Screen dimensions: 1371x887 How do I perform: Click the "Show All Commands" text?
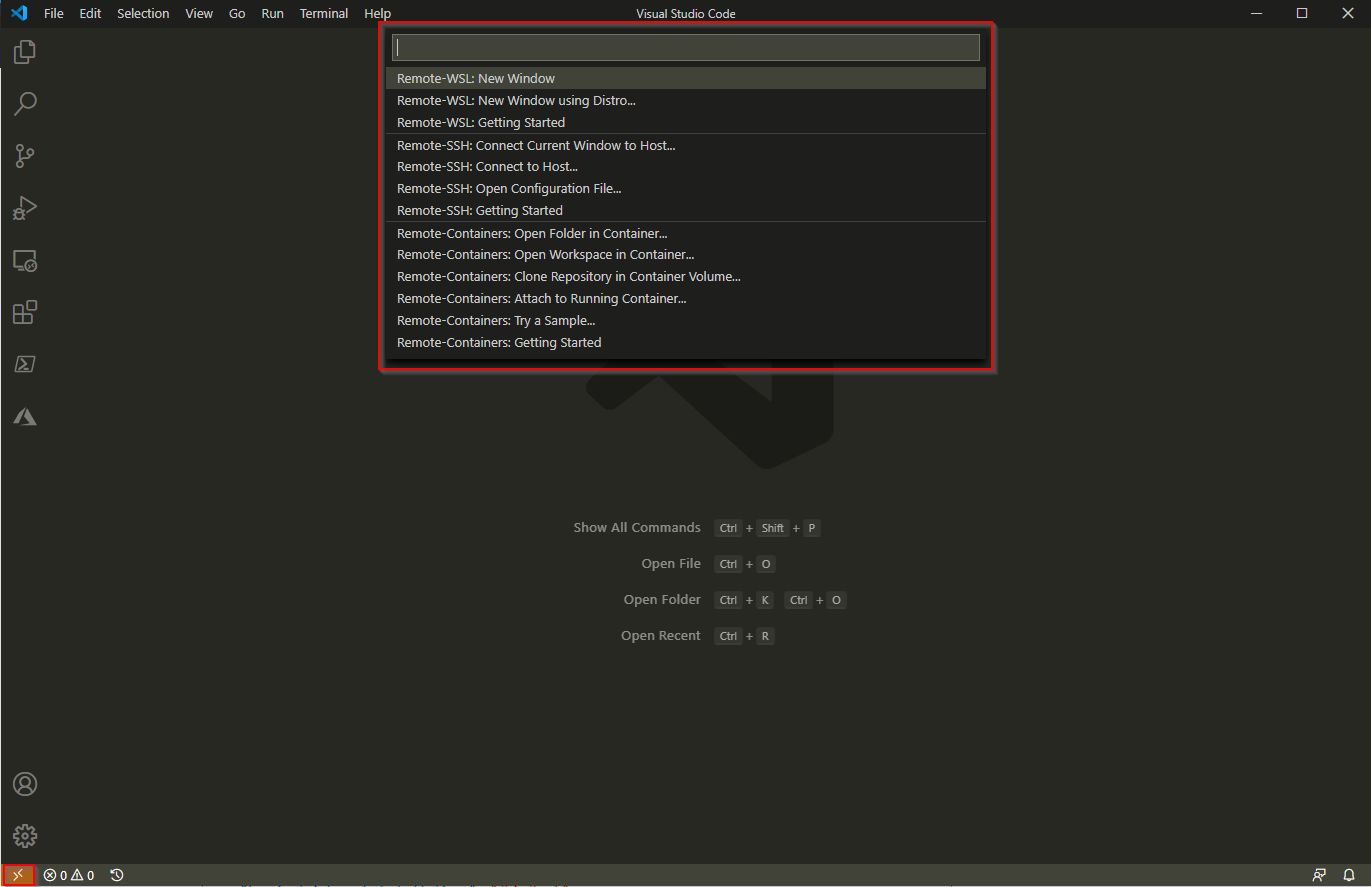(x=637, y=527)
